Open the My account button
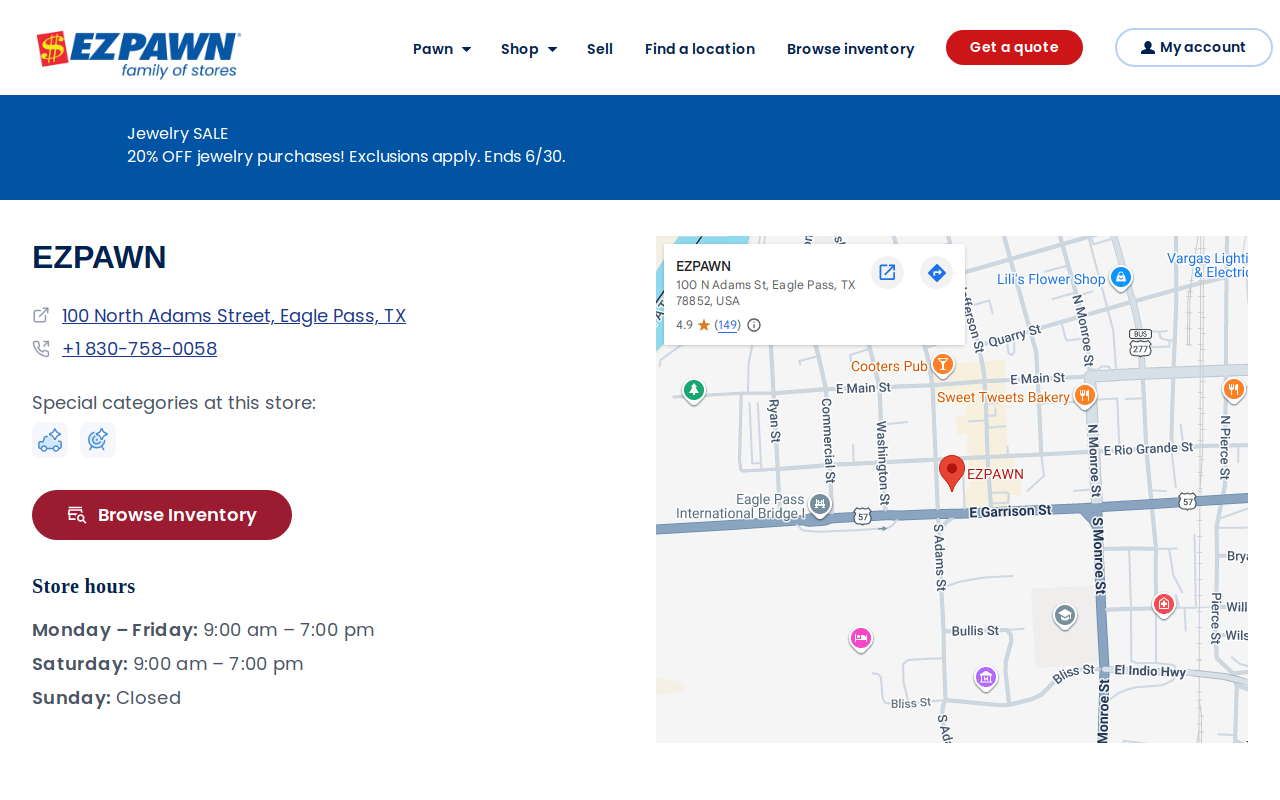 click(1194, 47)
